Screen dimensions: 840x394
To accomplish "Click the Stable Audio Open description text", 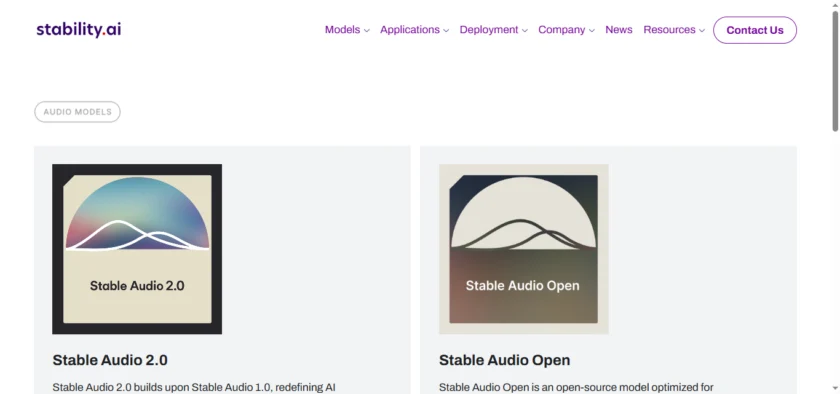I will 576,387.
